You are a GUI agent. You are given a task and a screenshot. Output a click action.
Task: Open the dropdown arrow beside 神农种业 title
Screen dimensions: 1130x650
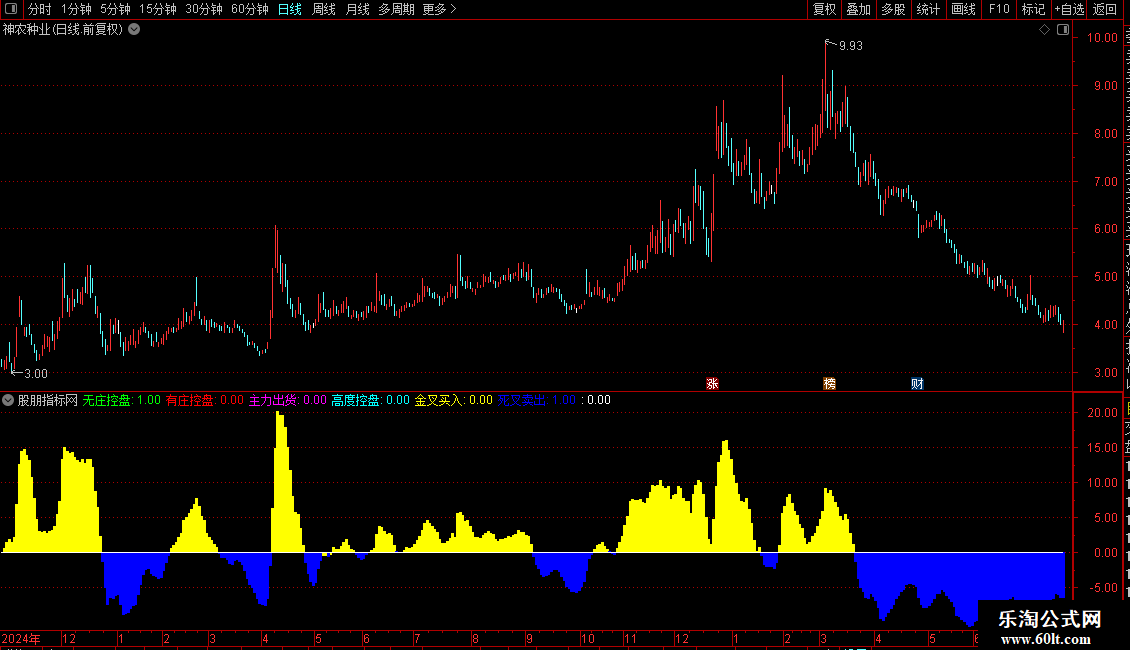tap(134, 30)
